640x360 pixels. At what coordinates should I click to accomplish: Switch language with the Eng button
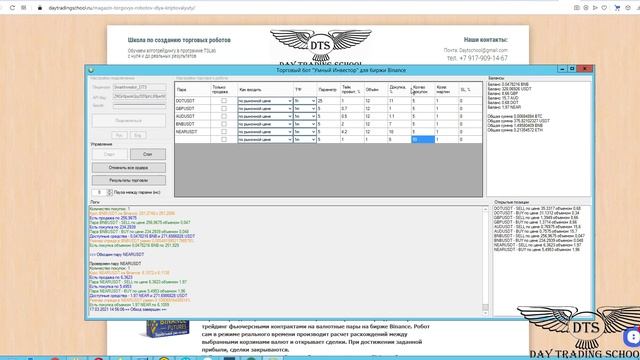[138, 135]
